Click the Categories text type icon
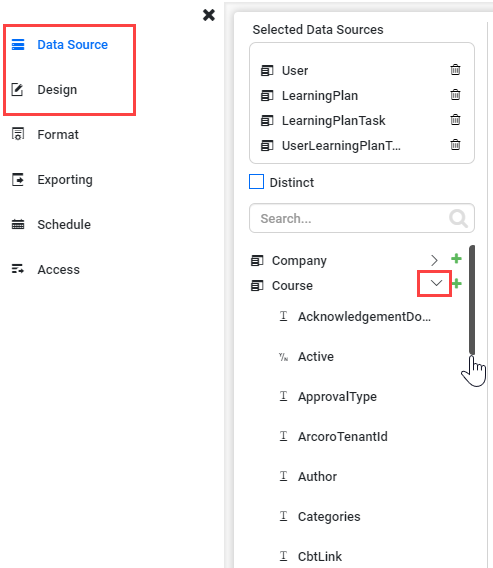The image size is (493, 568). pyautogui.click(x=283, y=516)
